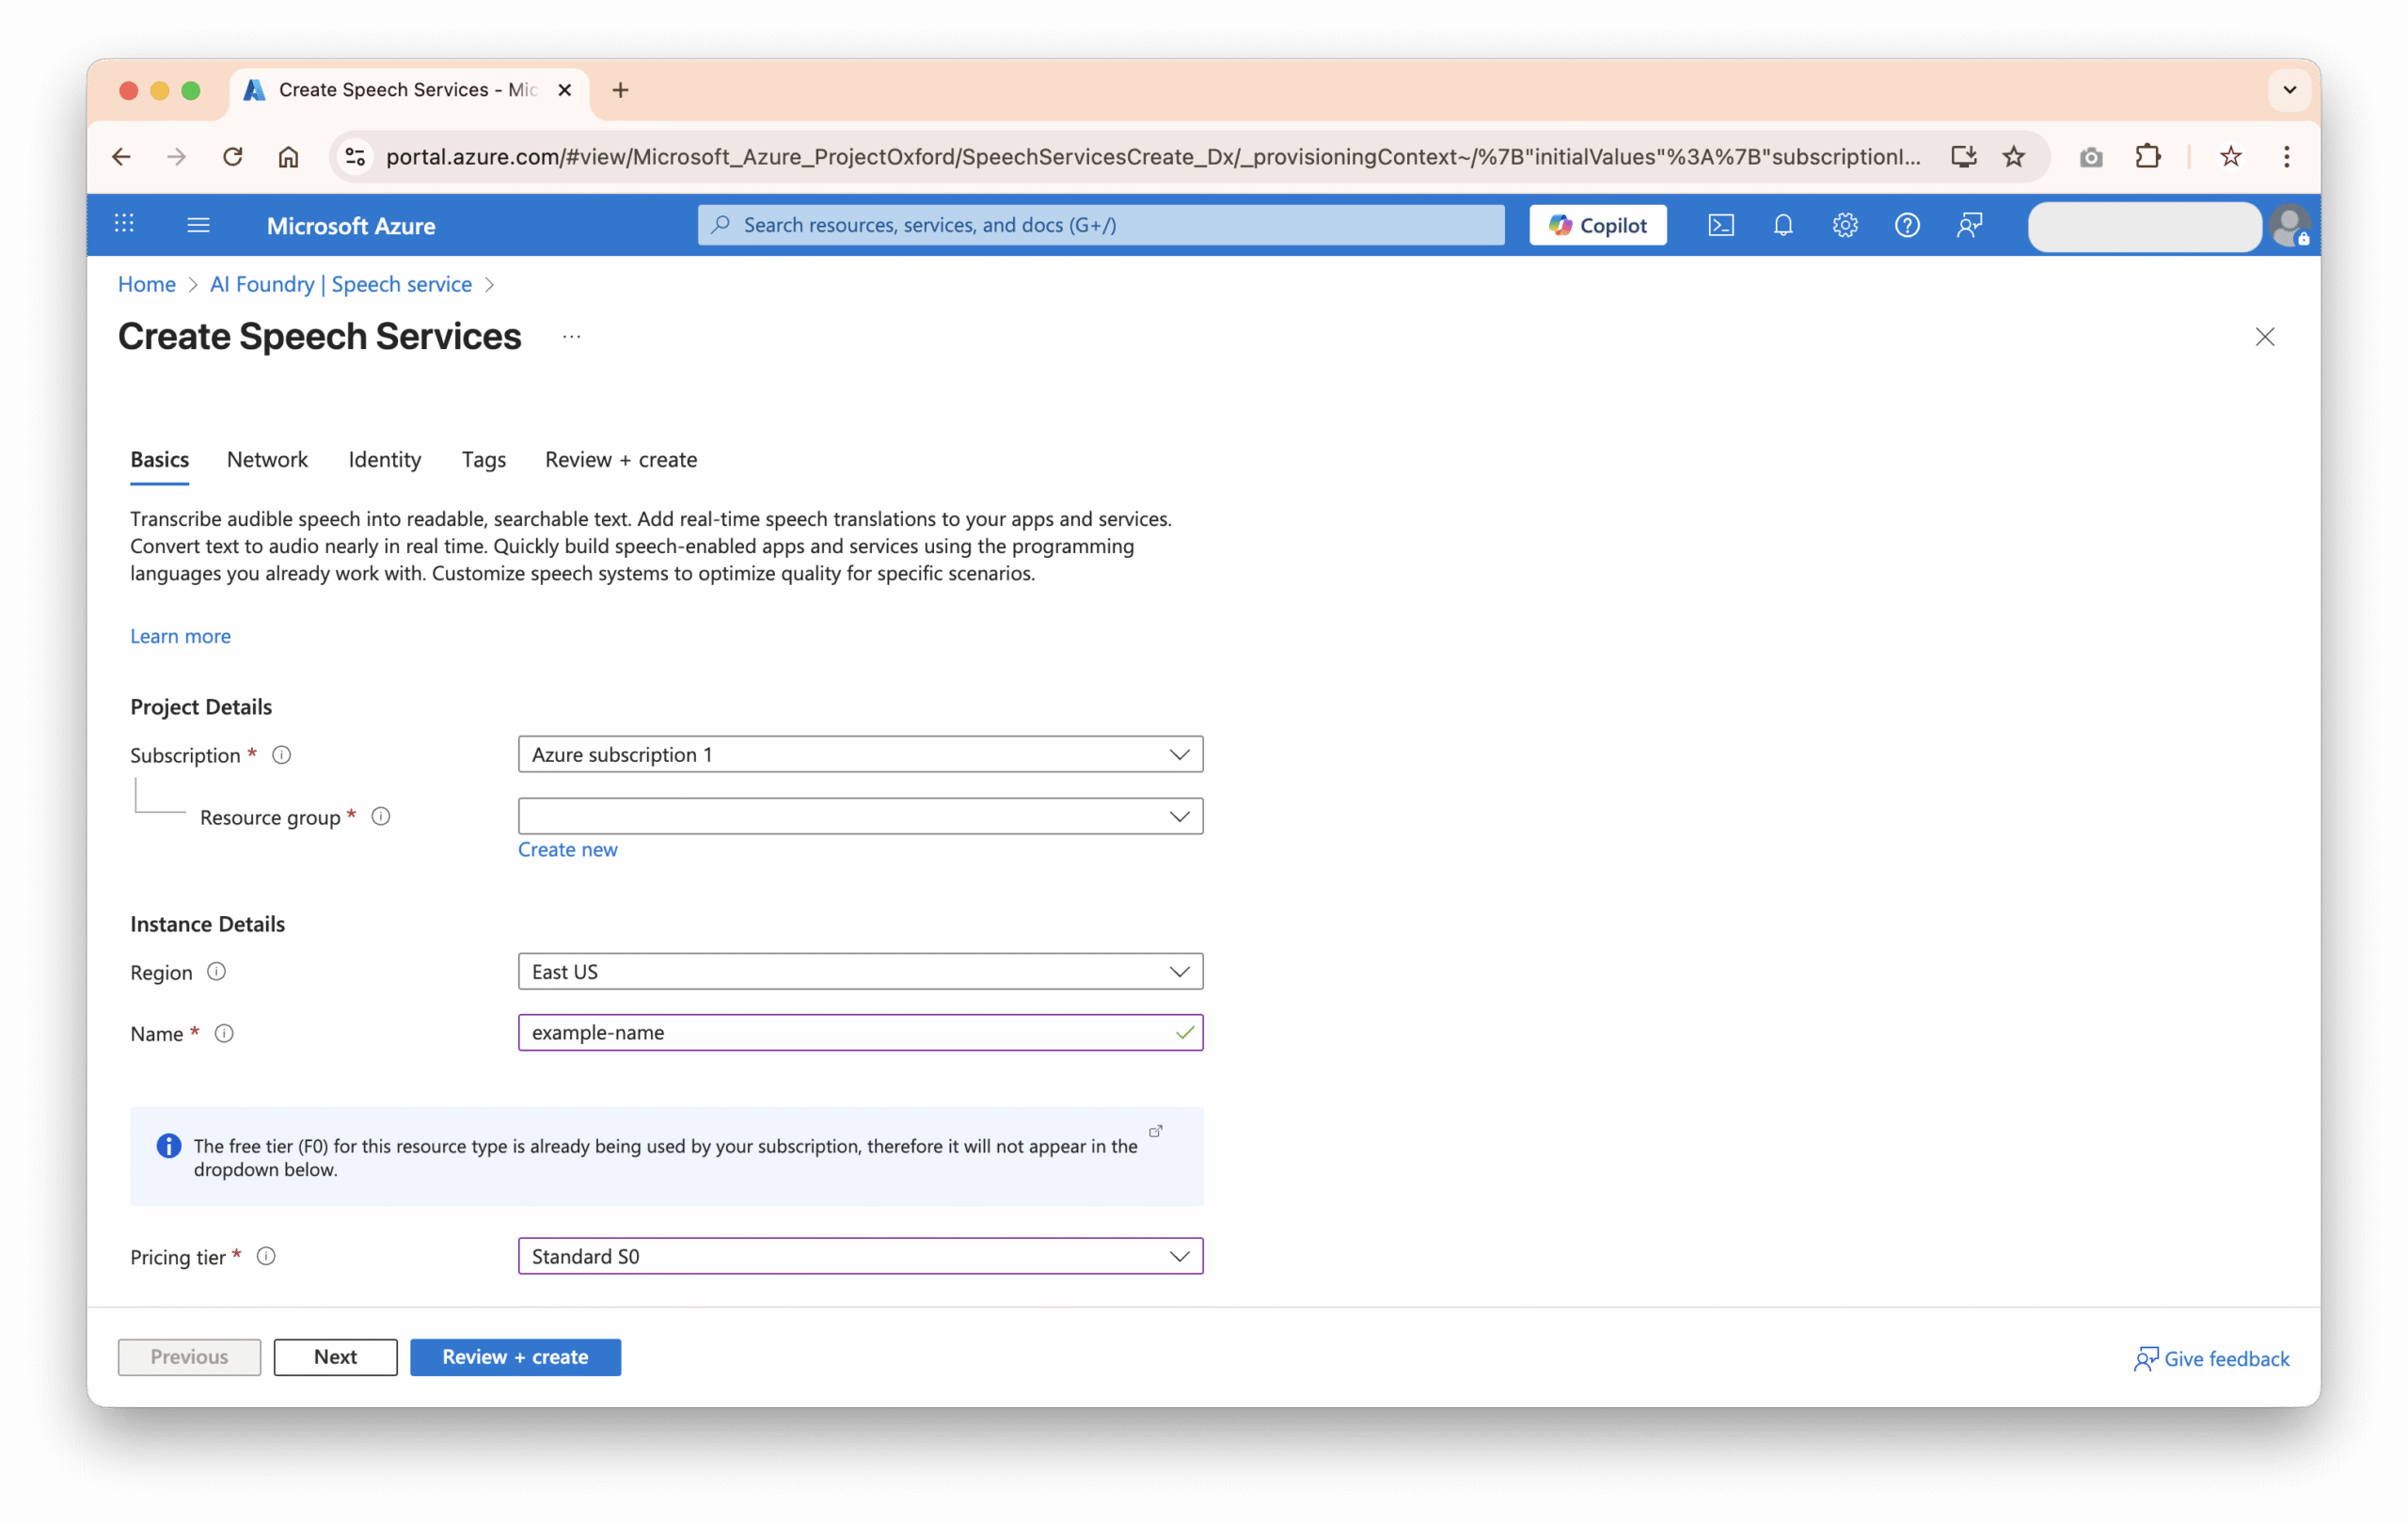The height and width of the screenshot is (1522, 2408).
Task: Switch to the Network tab
Action: (x=267, y=459)
